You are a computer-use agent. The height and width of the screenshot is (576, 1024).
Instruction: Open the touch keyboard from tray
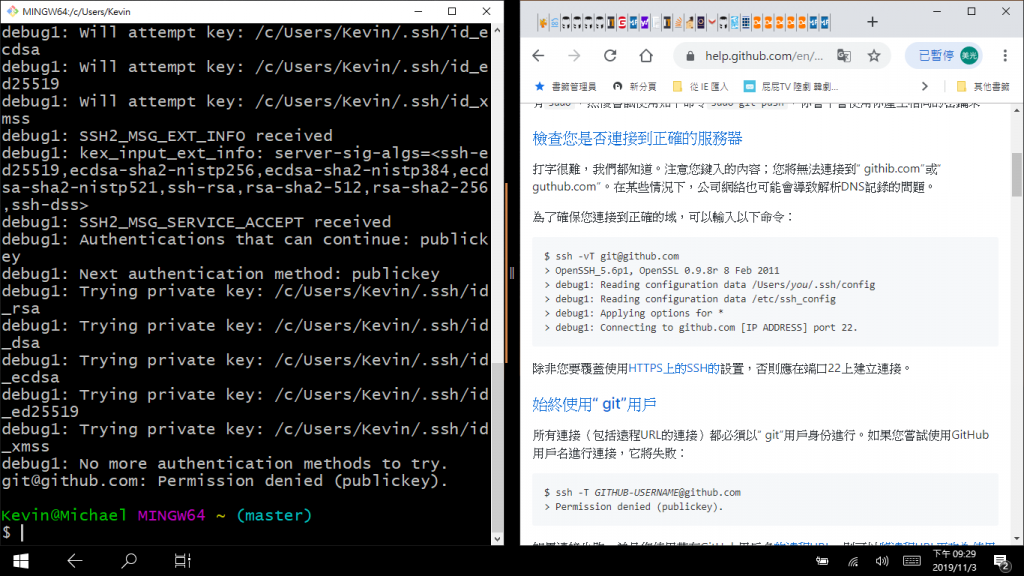point(912,561)
